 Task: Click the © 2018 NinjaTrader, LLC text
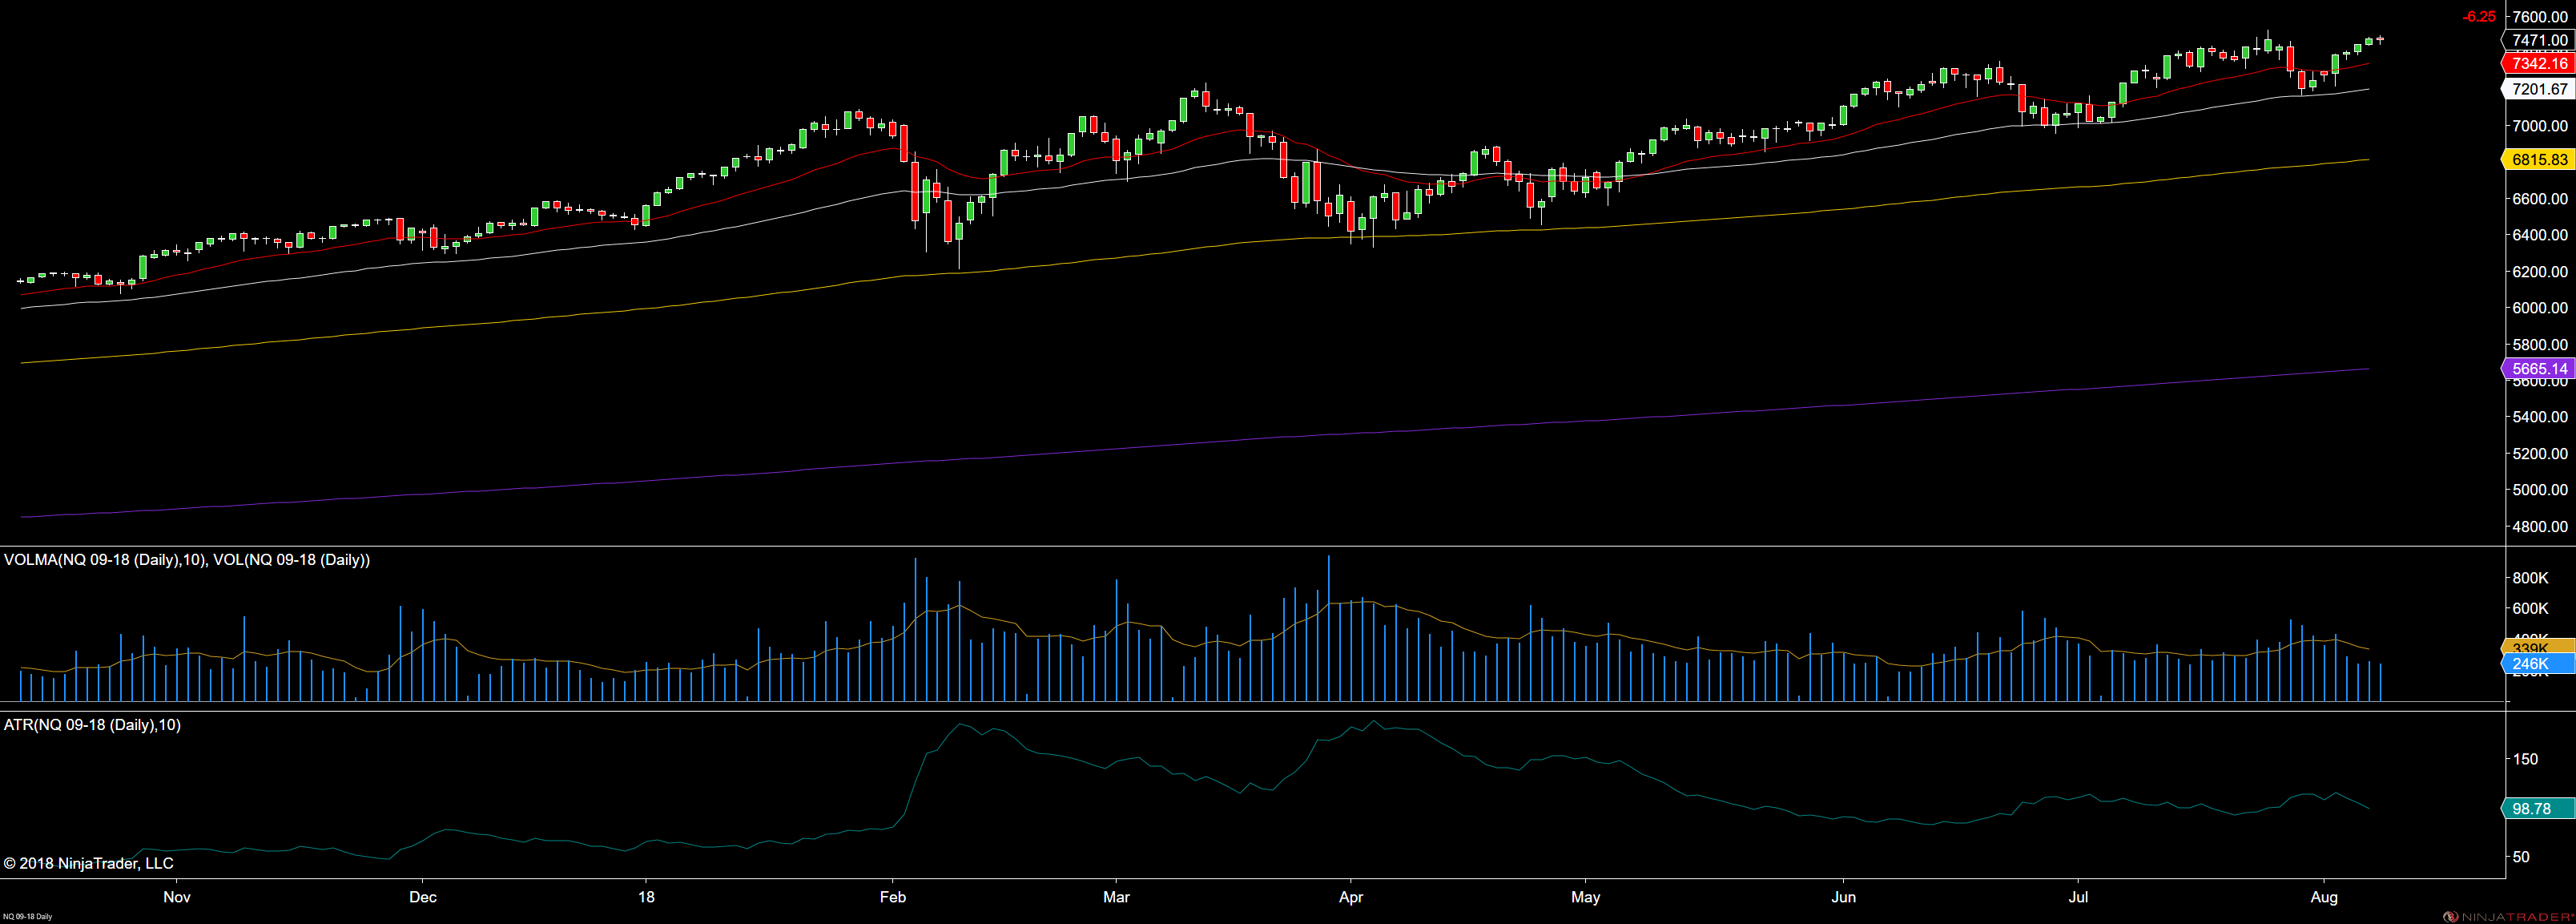88,863
